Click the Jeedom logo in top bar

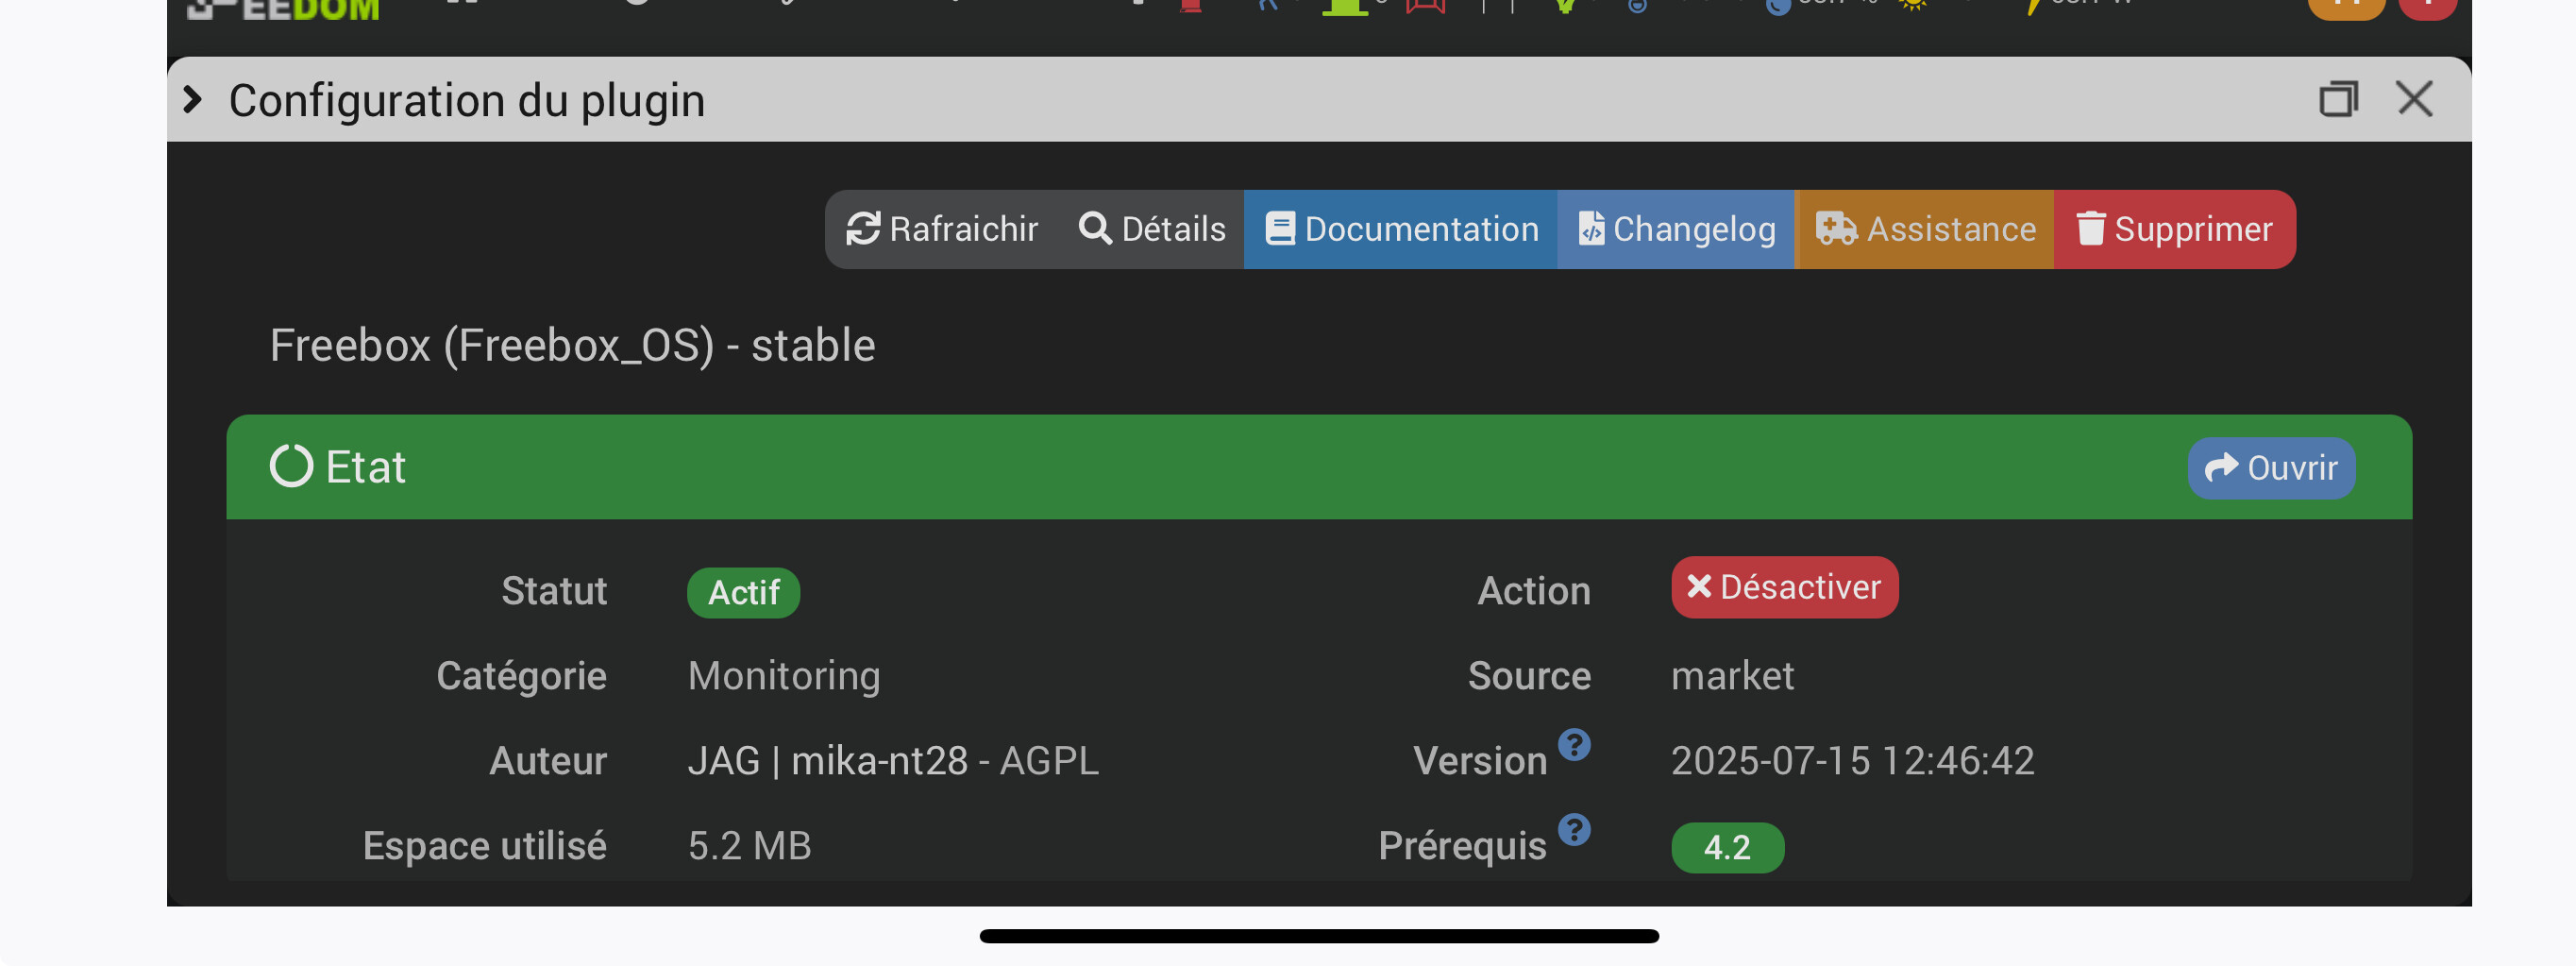(285, 9)
